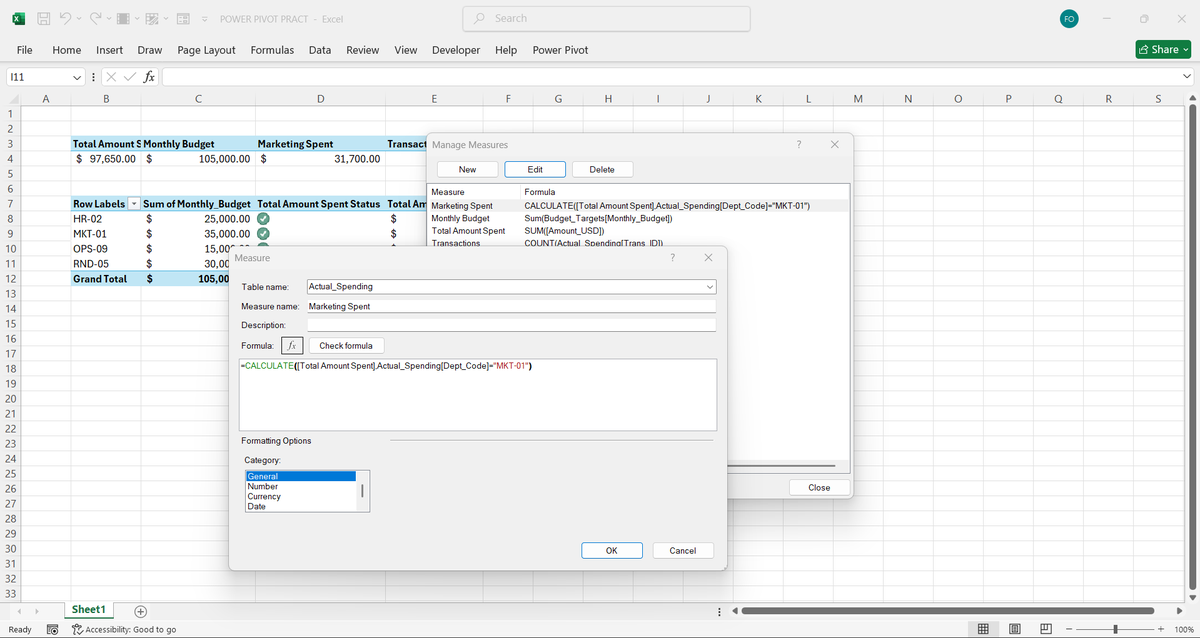The width and height of the screenshot is (1200, 638).
Task: Click the New button in Manage Measures
Action: [x=467, y=170]
